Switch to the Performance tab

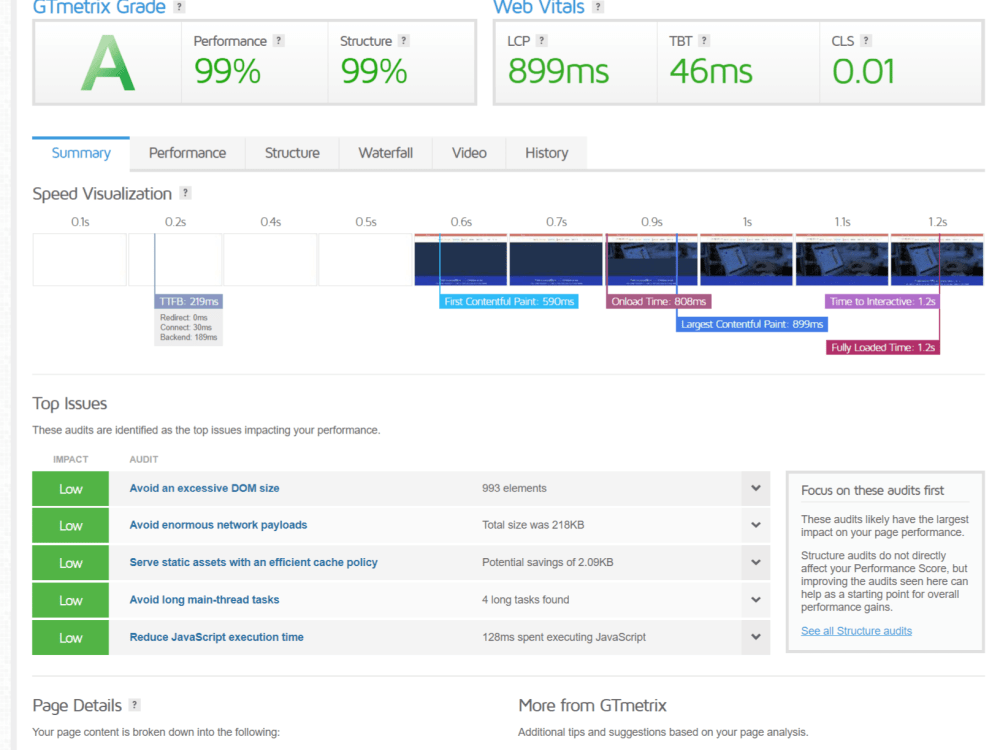[188, 153]
